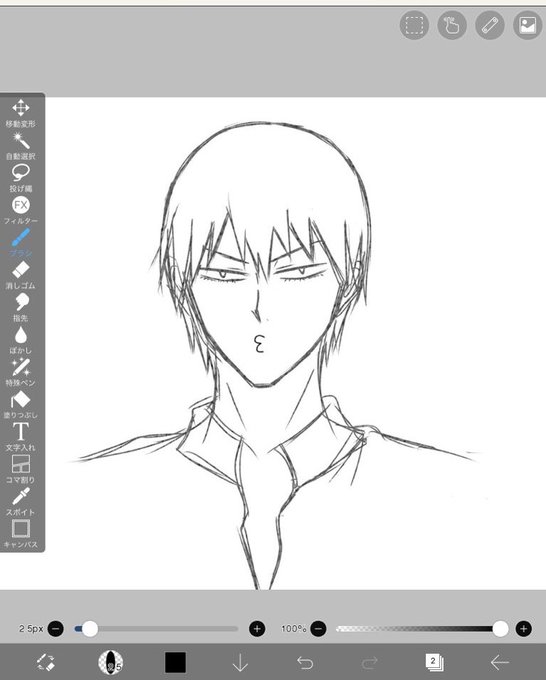Select the Brush tool (ブラシ)

20,243
